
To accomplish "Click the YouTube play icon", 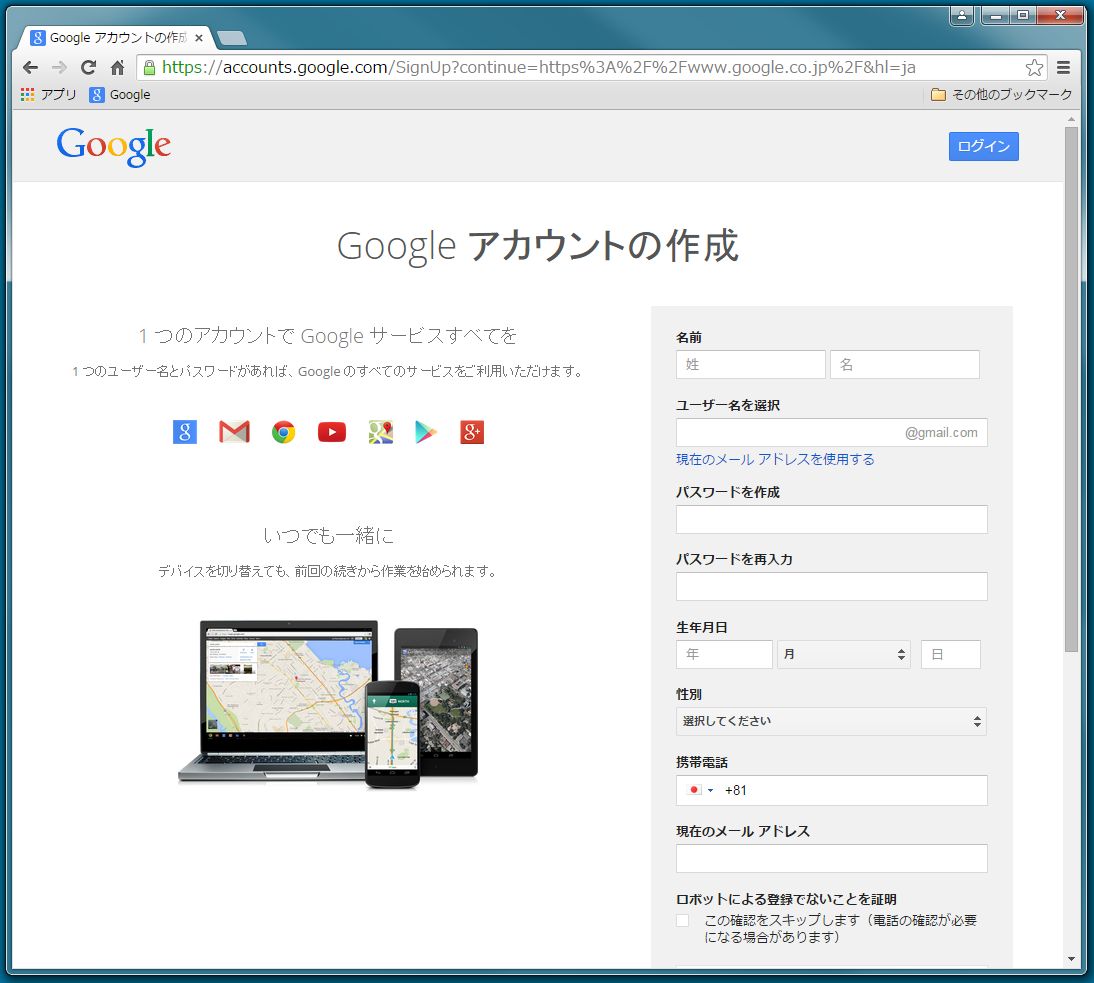I will tap(332, 432).
